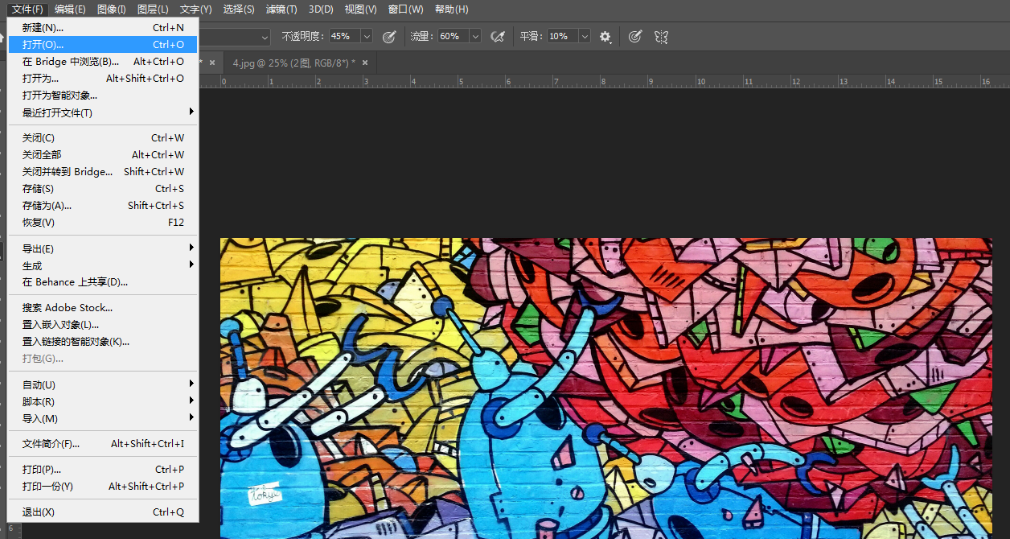Select 打印(P)... menu entry
1010x539 pixels.
pos(102,469)
